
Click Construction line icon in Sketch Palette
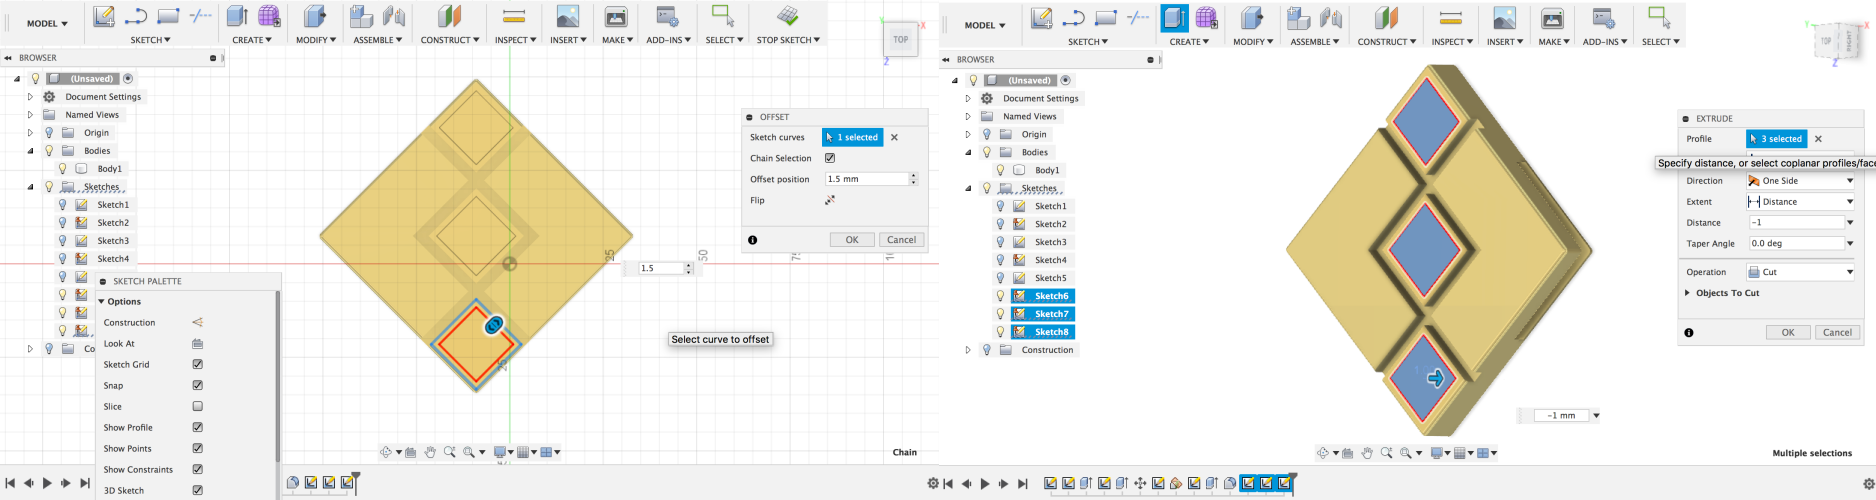tap(197, 322)
